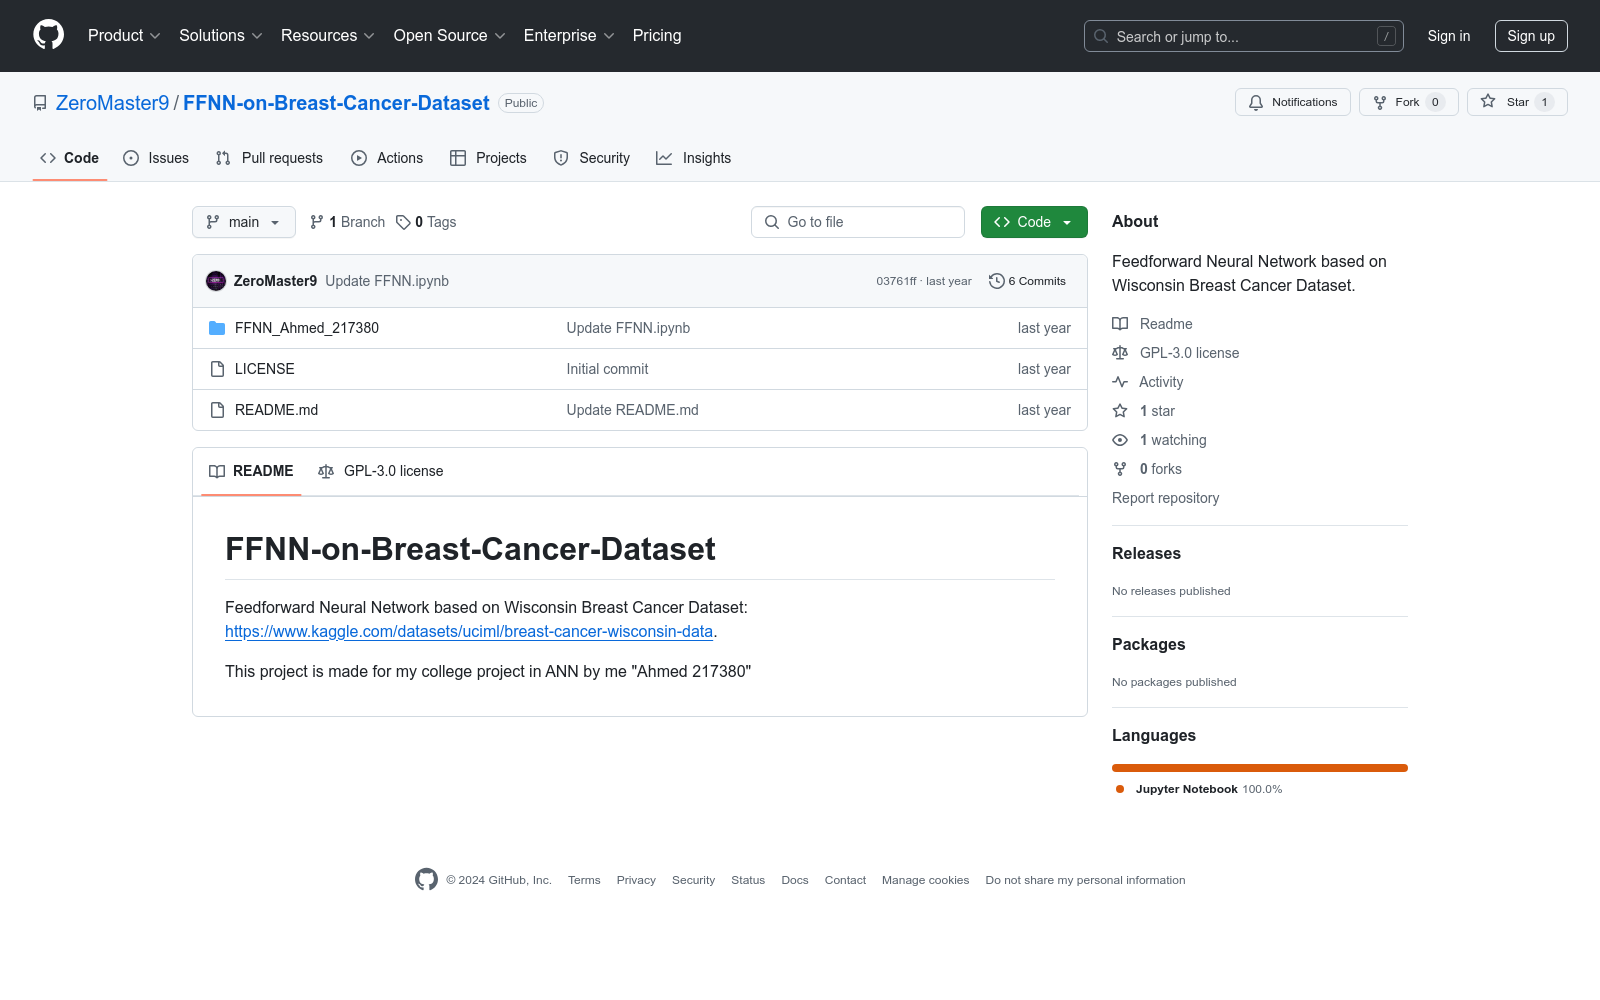Screen dimensions: 1600x1000
Task: Click the magnifier icon in Go to file
Action: [772, 222]
